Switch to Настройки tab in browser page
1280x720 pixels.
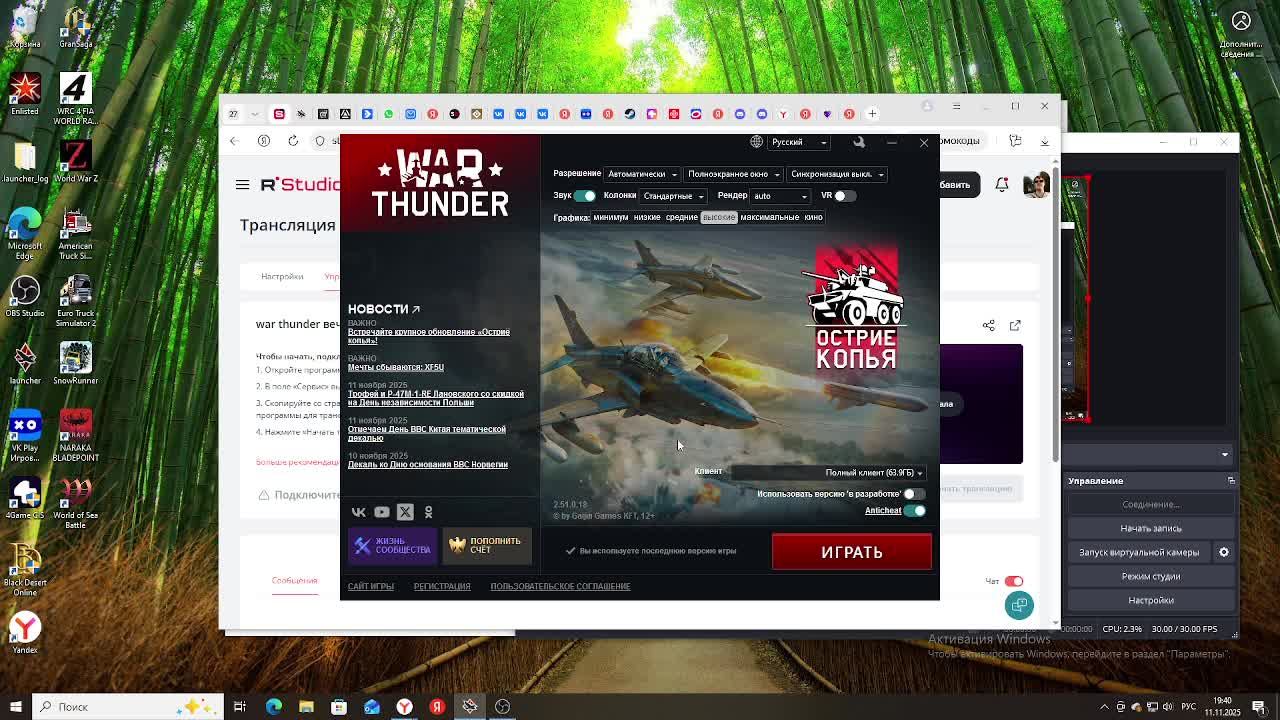(282, 277)
